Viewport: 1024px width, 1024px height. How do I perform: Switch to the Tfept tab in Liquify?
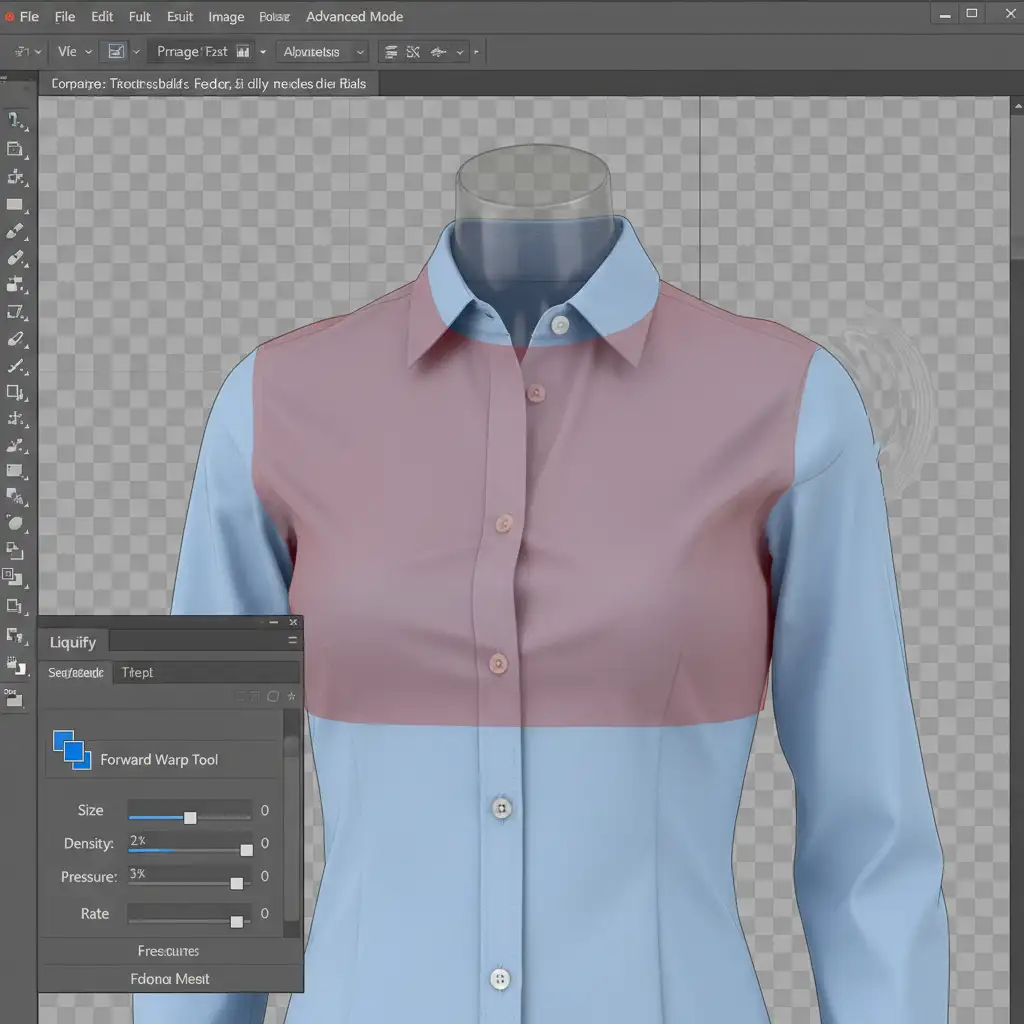pyautogui.click(x=137, y=673)
